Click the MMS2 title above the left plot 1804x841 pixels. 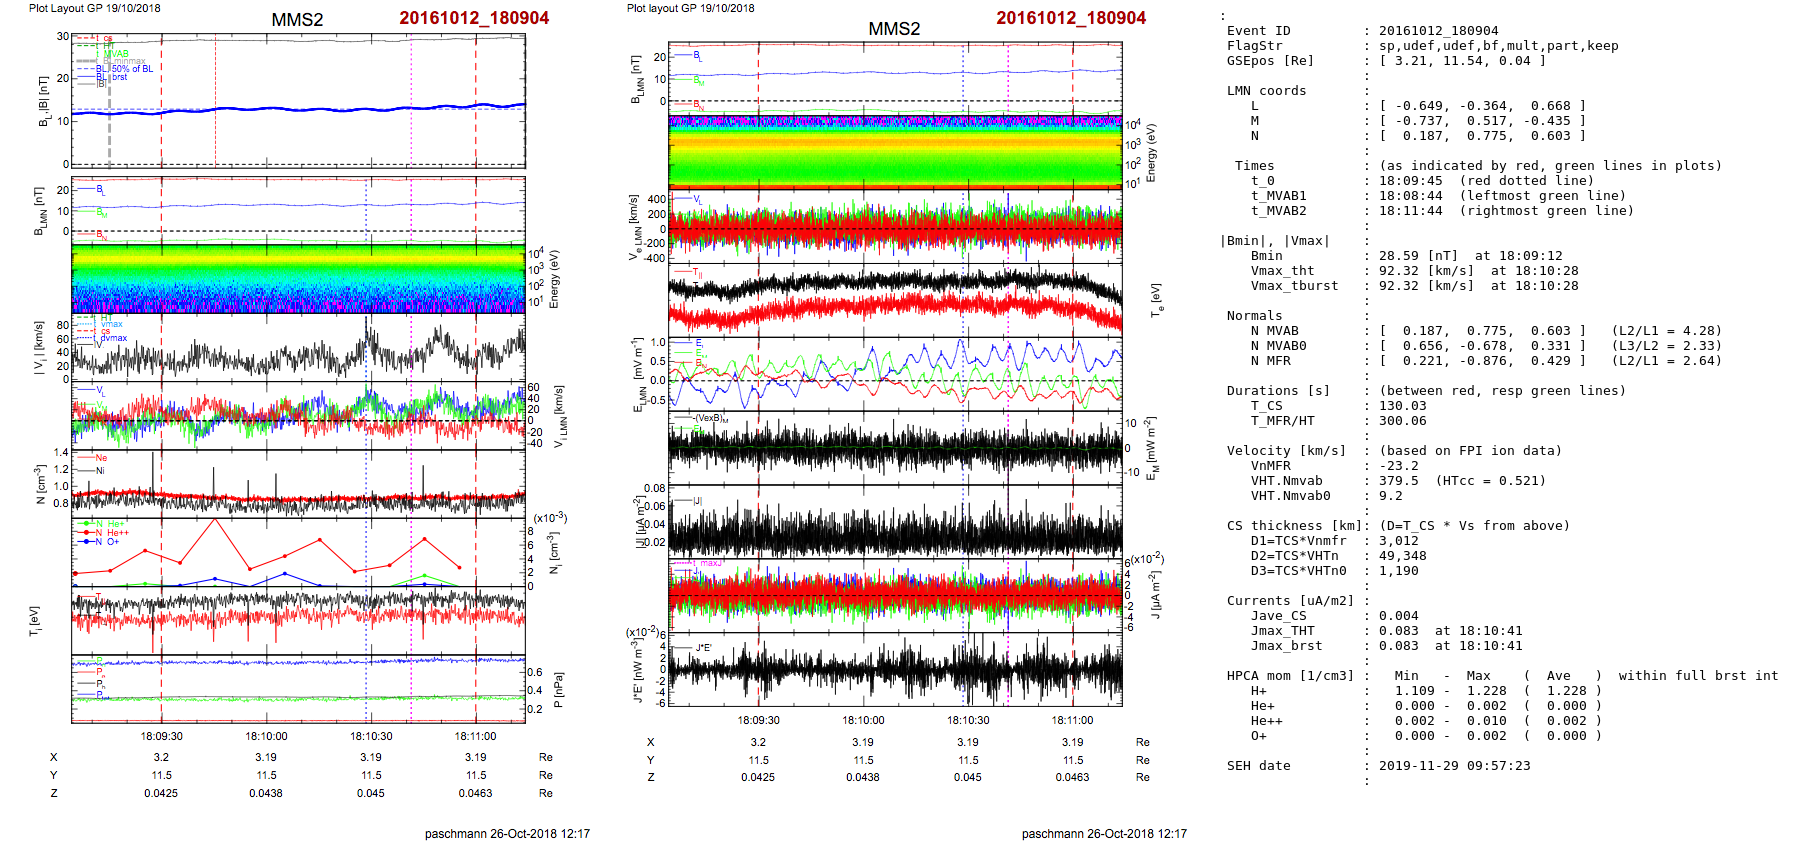tap(297, 20)
